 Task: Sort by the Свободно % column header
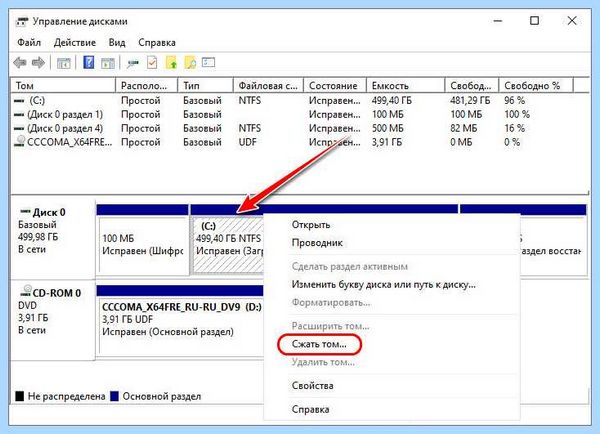tap(536, 86)
